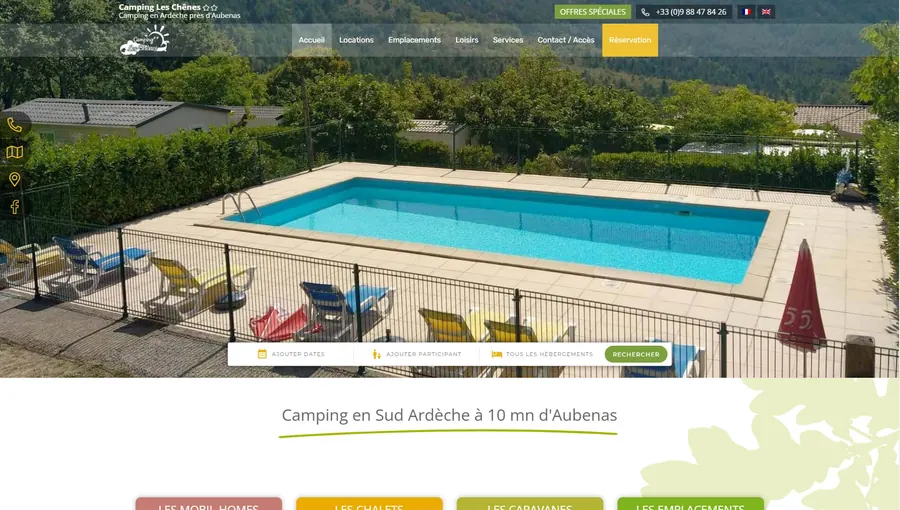Screen dimensions: 900x510
Task: Call the +33 (0)9 88 47 84 26 number
Action: tap(684, 11)
